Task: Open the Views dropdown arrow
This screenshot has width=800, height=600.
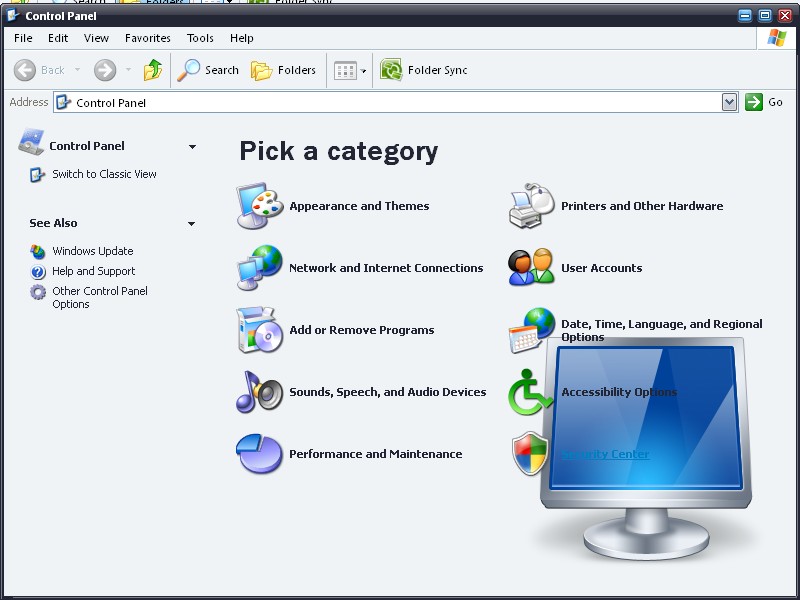Action: pyautogui.click(x=363, y=71)
